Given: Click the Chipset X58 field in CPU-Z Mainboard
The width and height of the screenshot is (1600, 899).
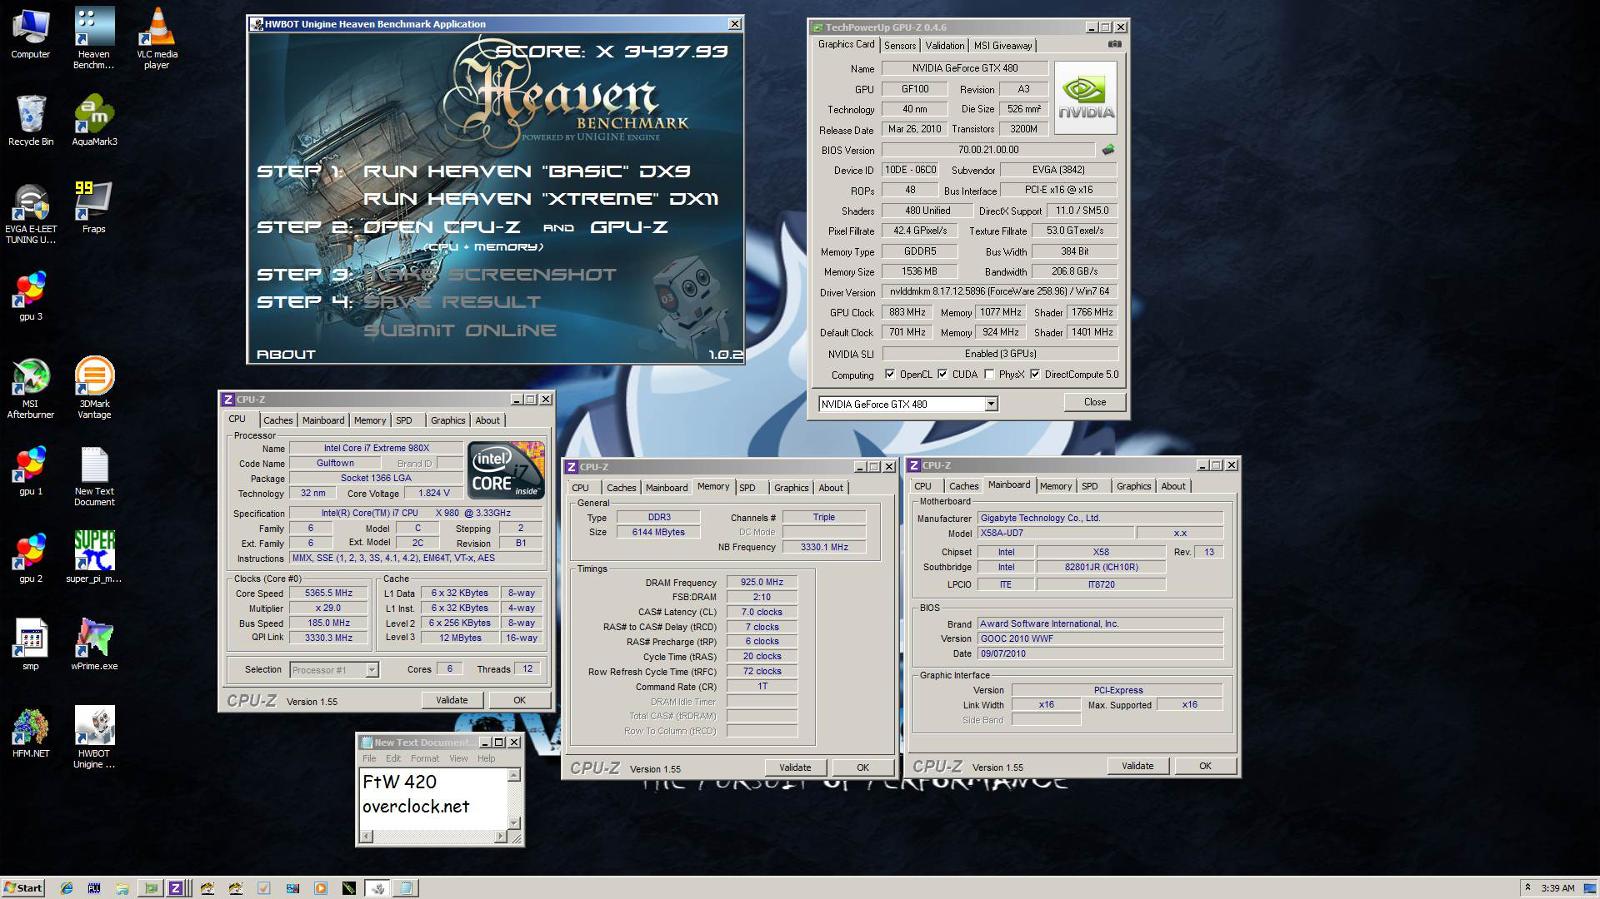Looking at the screenshot, I should click(1100, 552).
